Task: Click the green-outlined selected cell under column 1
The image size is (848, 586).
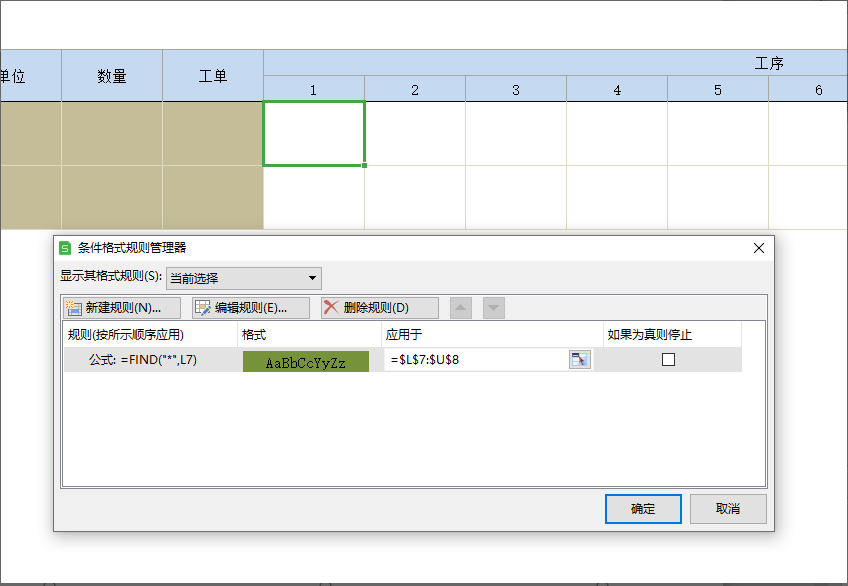Action: pos(313,133)
